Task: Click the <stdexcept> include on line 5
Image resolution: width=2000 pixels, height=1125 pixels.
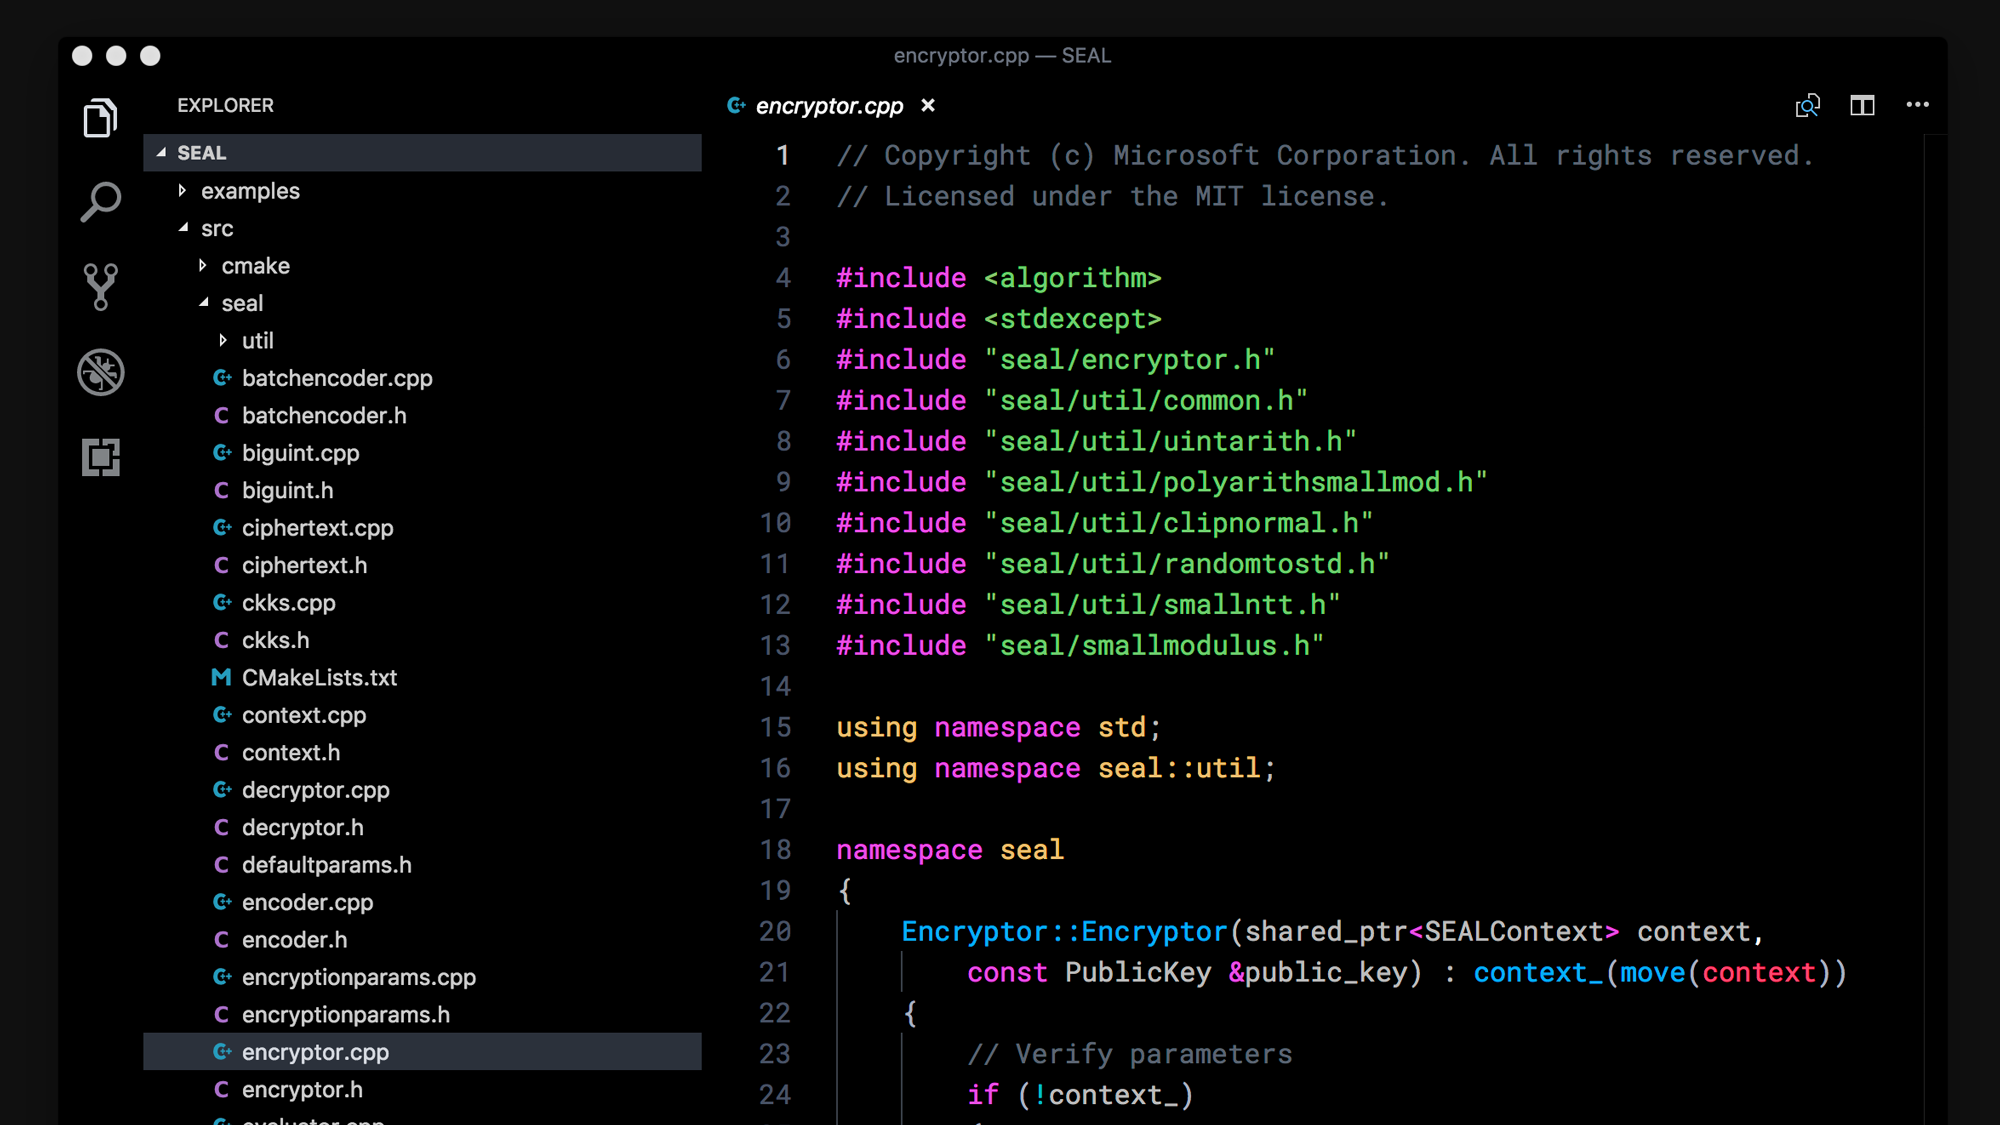Action: 1073,319
